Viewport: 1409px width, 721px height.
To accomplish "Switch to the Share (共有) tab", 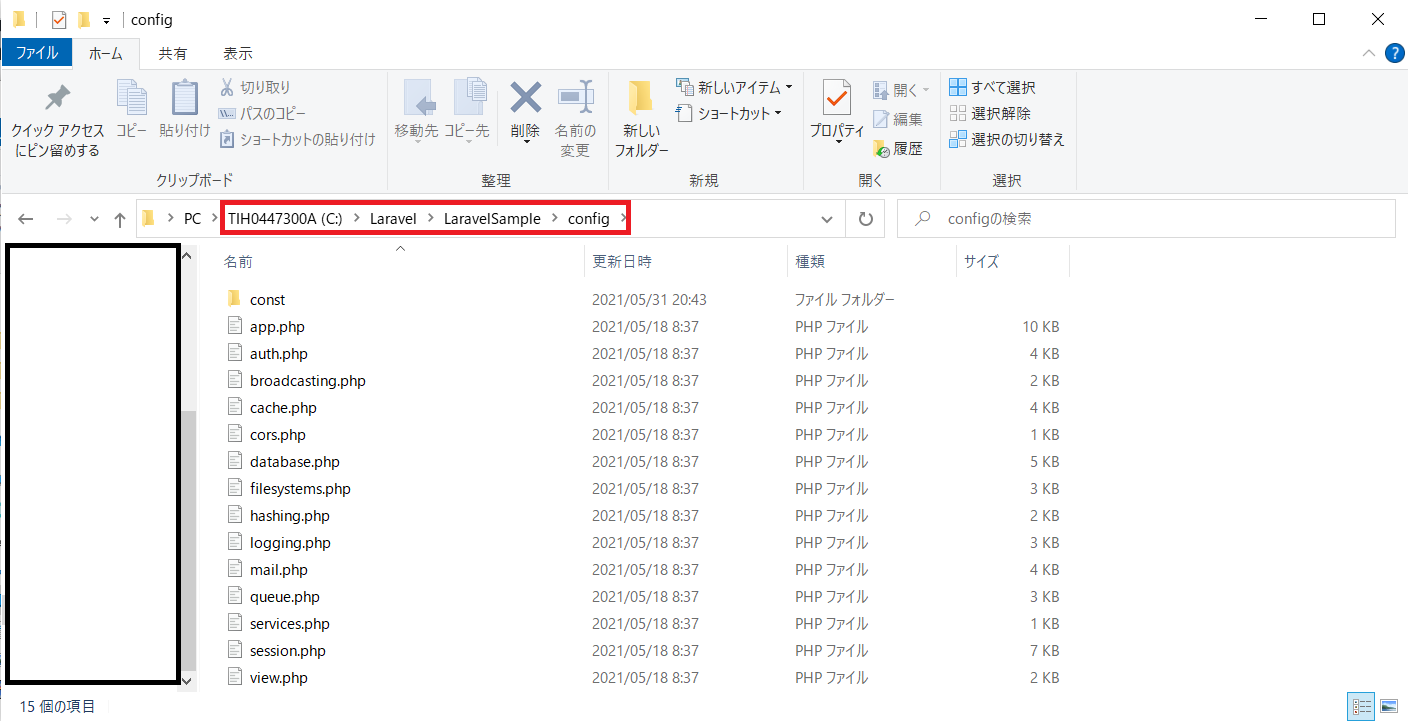I will [173, 53].
